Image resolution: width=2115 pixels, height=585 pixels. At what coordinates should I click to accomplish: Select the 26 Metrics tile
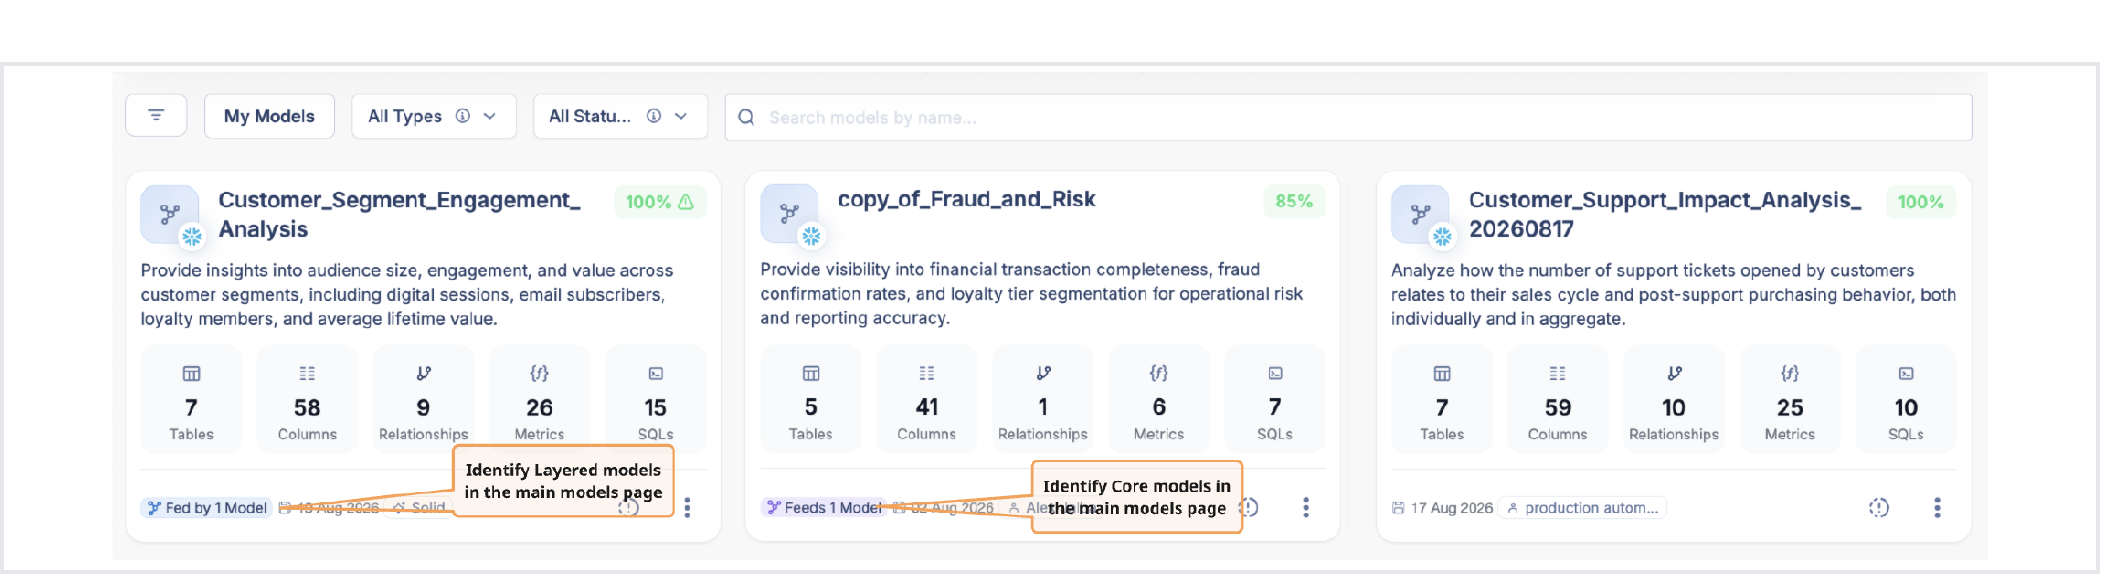[539, 400]
